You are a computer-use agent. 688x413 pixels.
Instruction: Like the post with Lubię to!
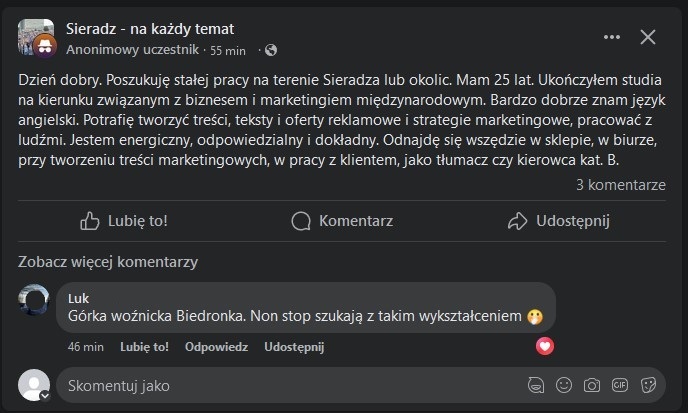123,221
